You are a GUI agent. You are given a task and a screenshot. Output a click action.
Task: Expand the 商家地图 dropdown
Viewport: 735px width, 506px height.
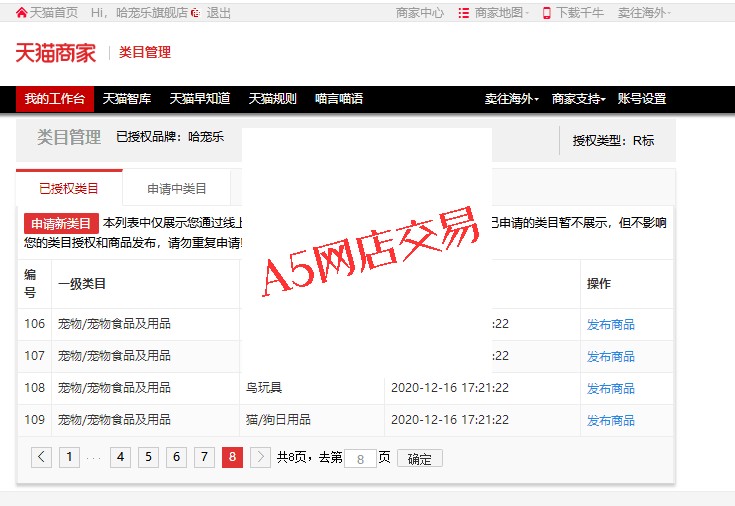(x=501, y=13)
